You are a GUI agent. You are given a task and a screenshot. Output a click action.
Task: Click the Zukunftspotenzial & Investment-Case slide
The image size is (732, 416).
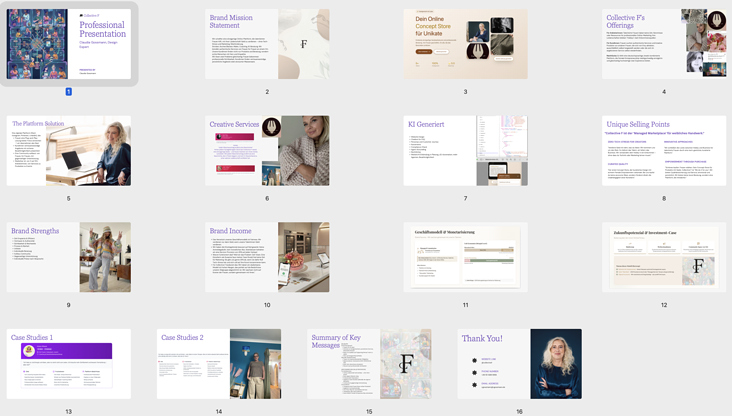click(664, 257)
